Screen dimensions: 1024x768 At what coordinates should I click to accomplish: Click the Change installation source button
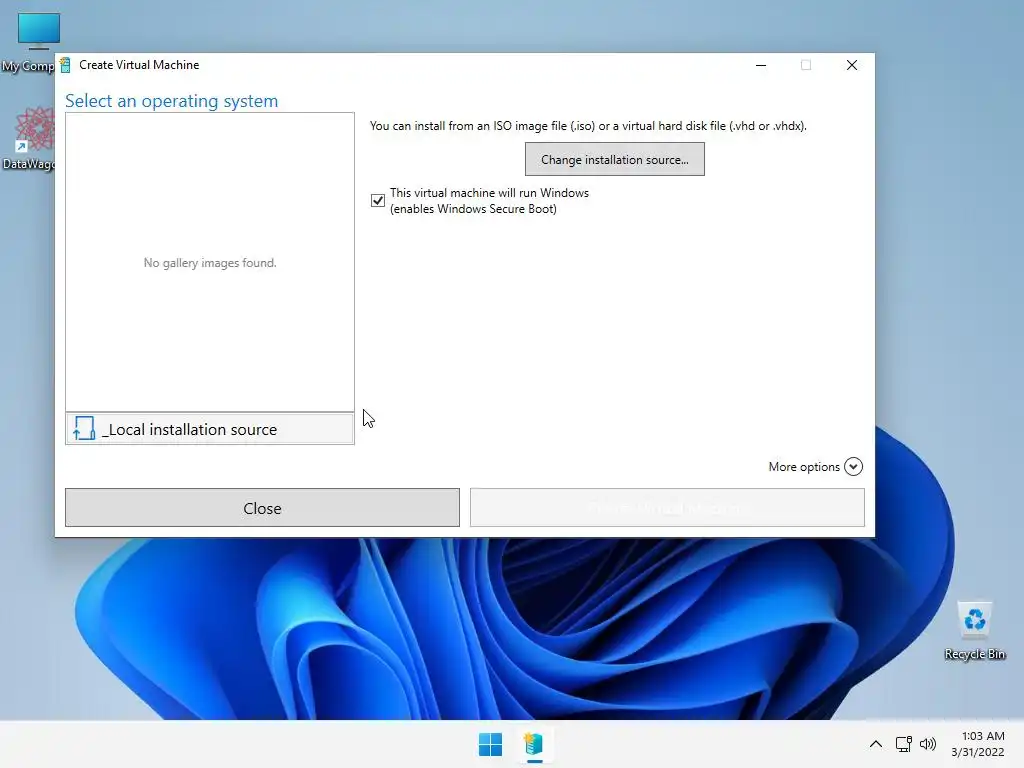click(615, 159)
